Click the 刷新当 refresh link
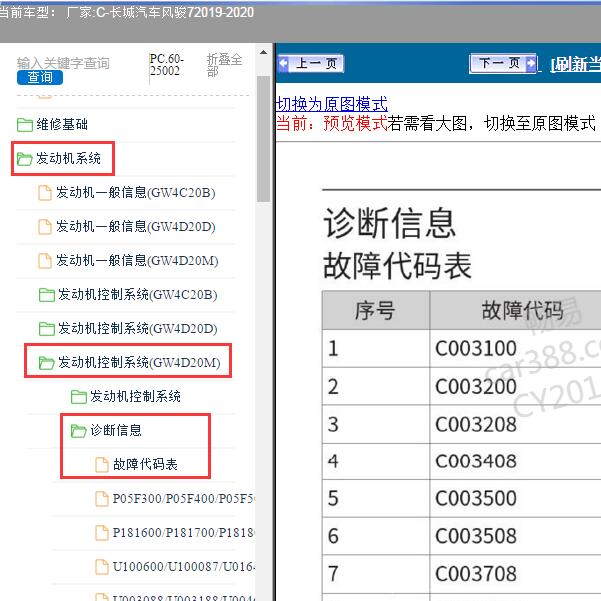 [x=575, y=65]
